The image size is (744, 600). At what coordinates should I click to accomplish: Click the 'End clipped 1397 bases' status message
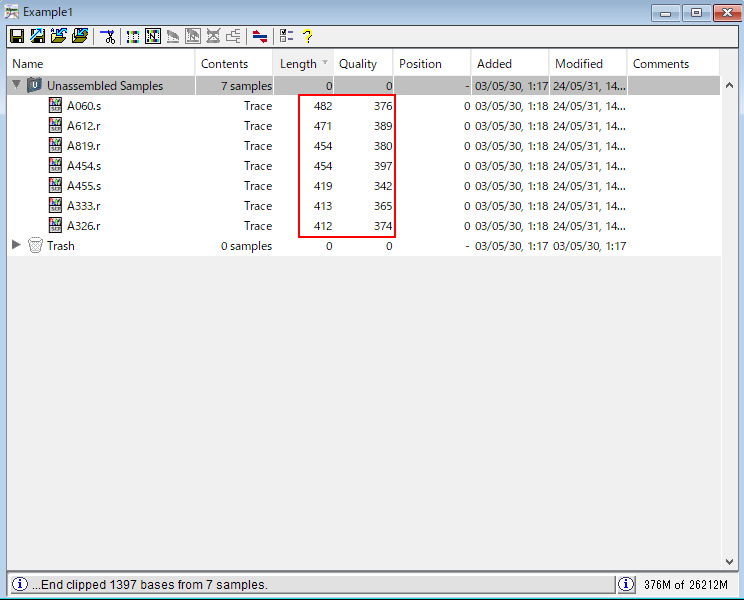(x=150, y=584)
